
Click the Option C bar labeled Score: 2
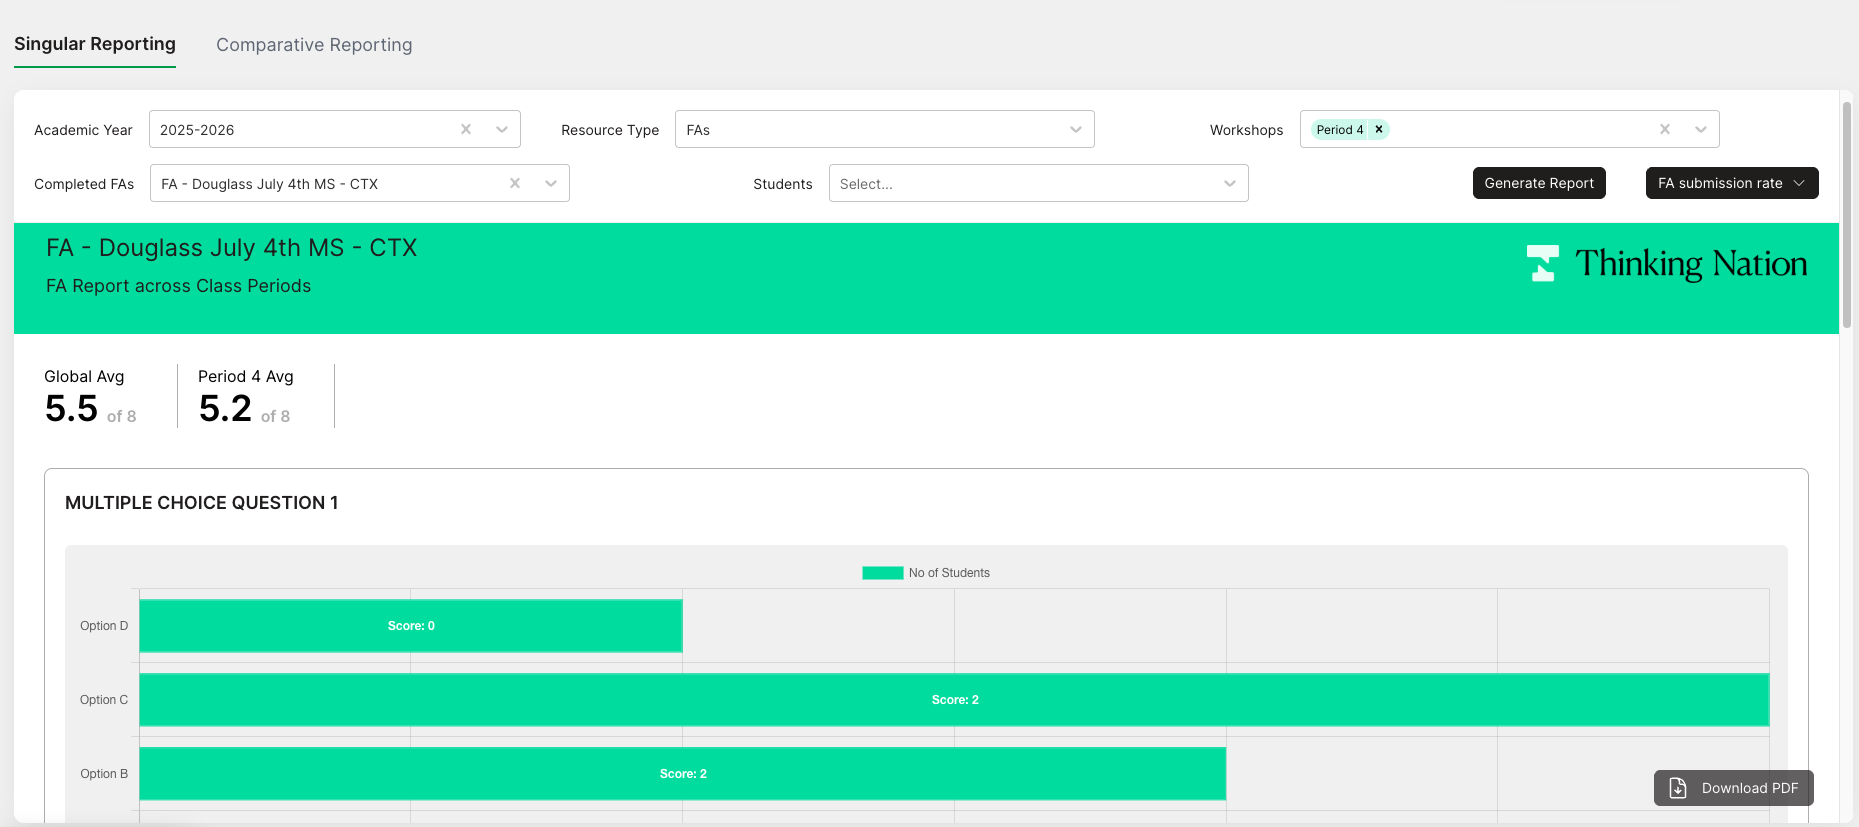955,700
